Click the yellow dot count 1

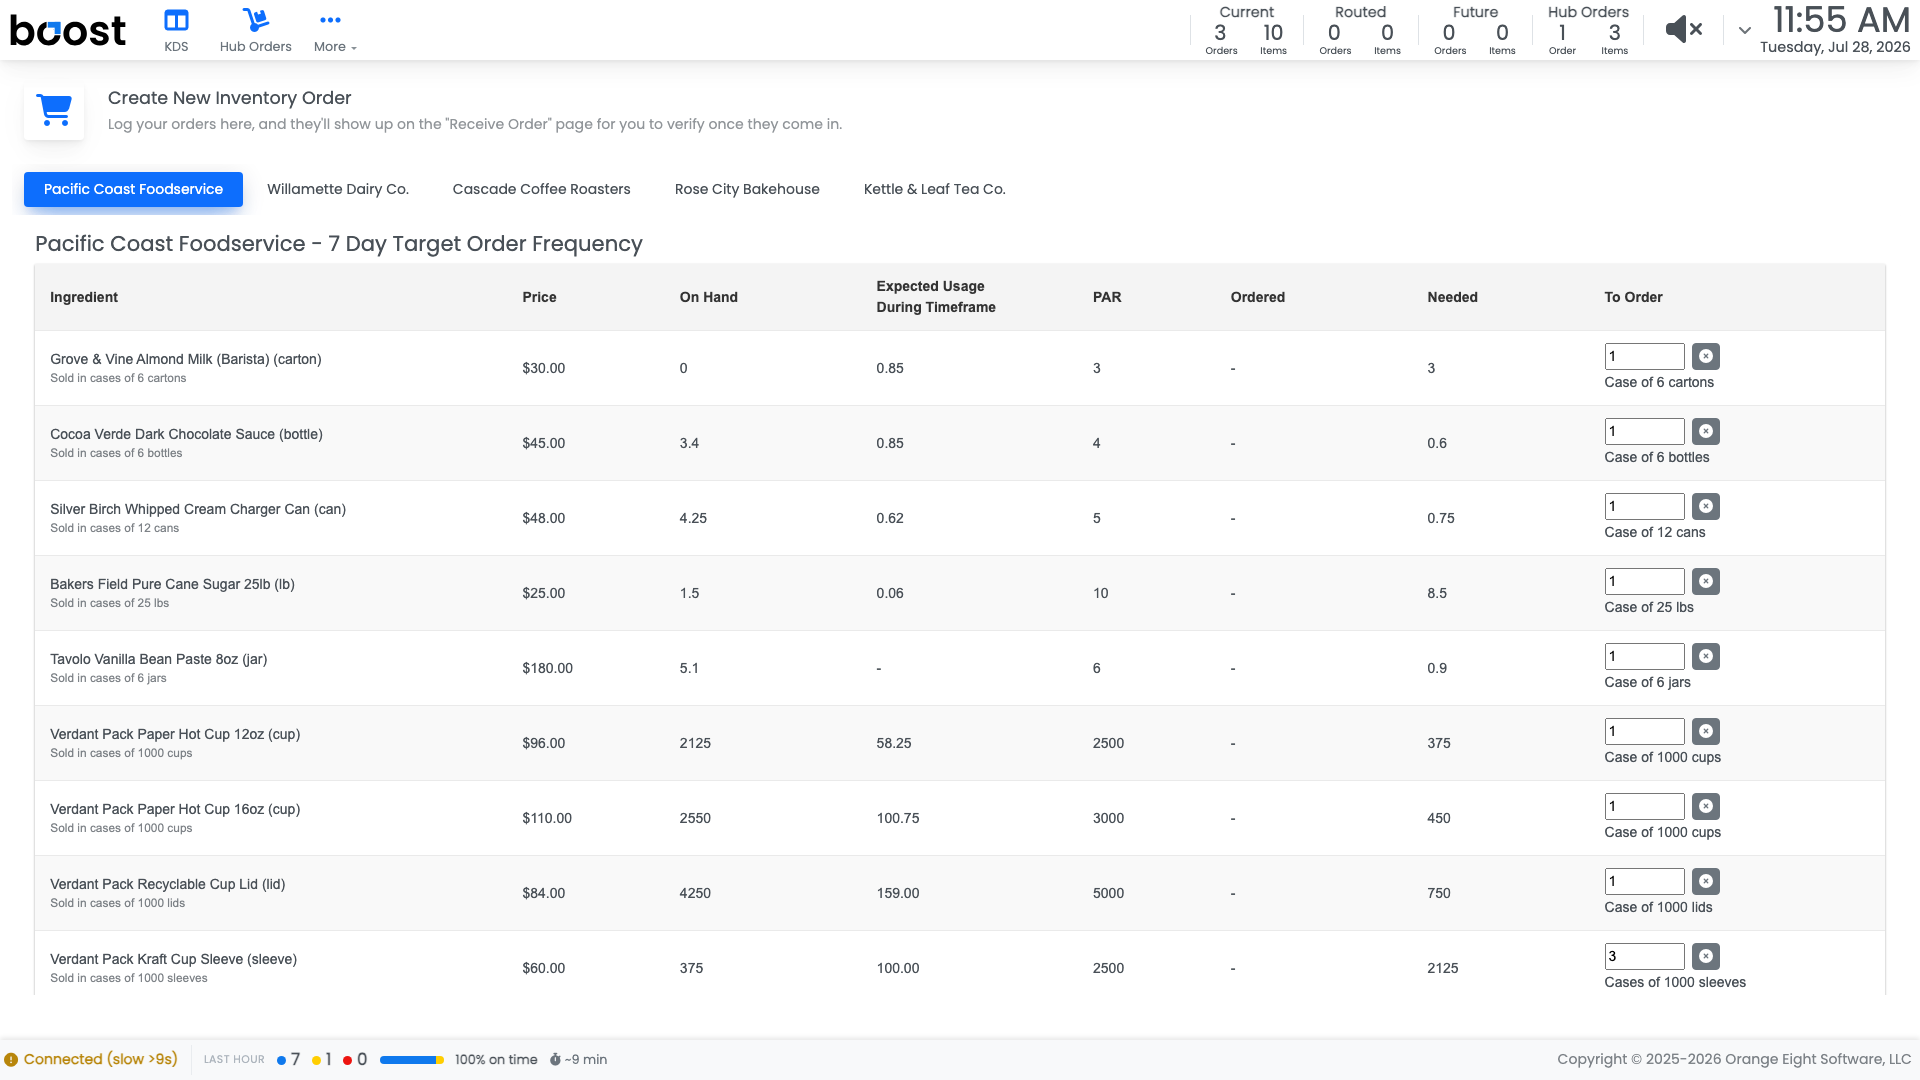point(321,1059)
